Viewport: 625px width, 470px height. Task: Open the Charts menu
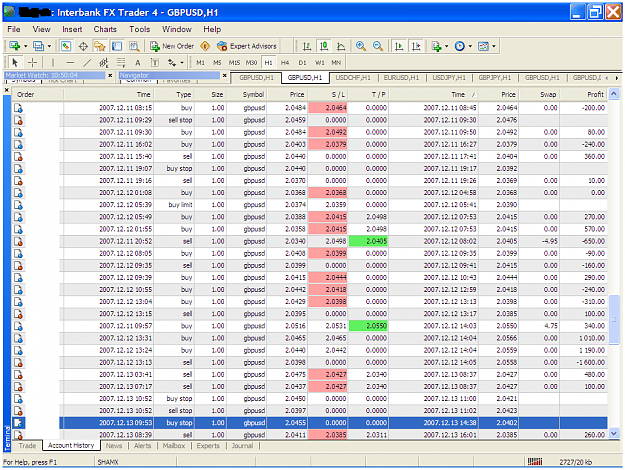(105, 29)
